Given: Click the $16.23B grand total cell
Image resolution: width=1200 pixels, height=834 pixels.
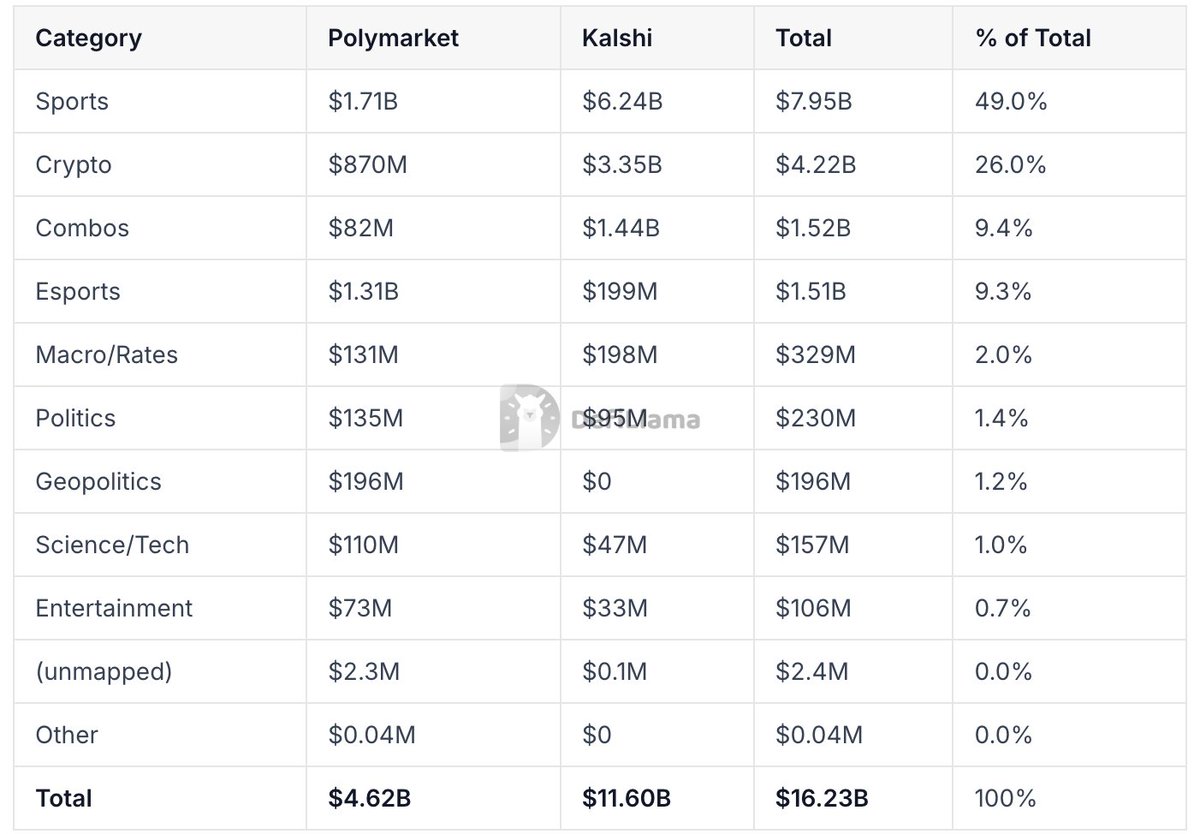Looking at the screenshot, I should (821, 798).
